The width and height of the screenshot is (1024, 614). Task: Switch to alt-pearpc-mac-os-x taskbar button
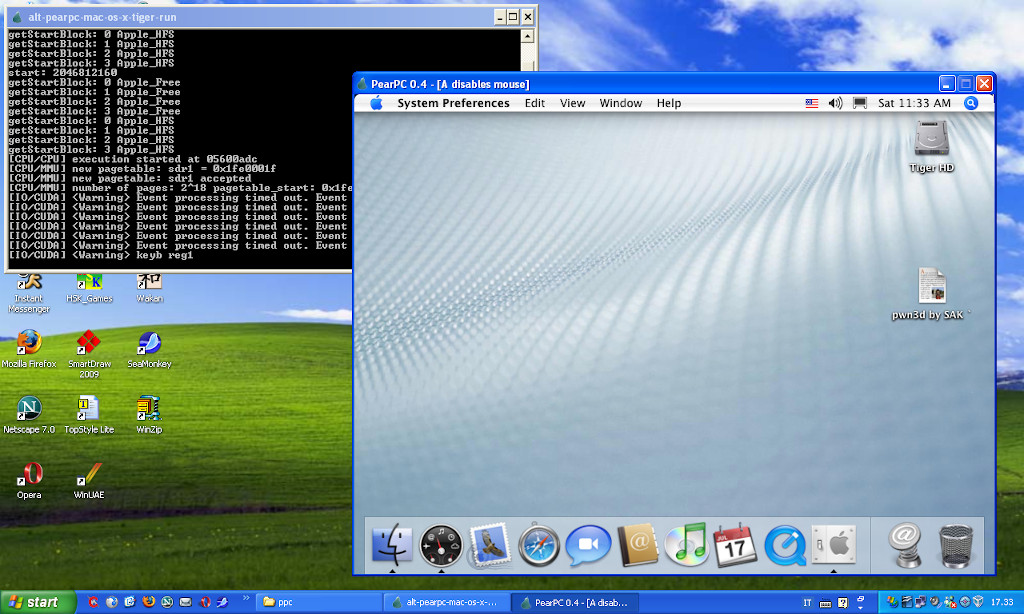(x=447, y=602)
